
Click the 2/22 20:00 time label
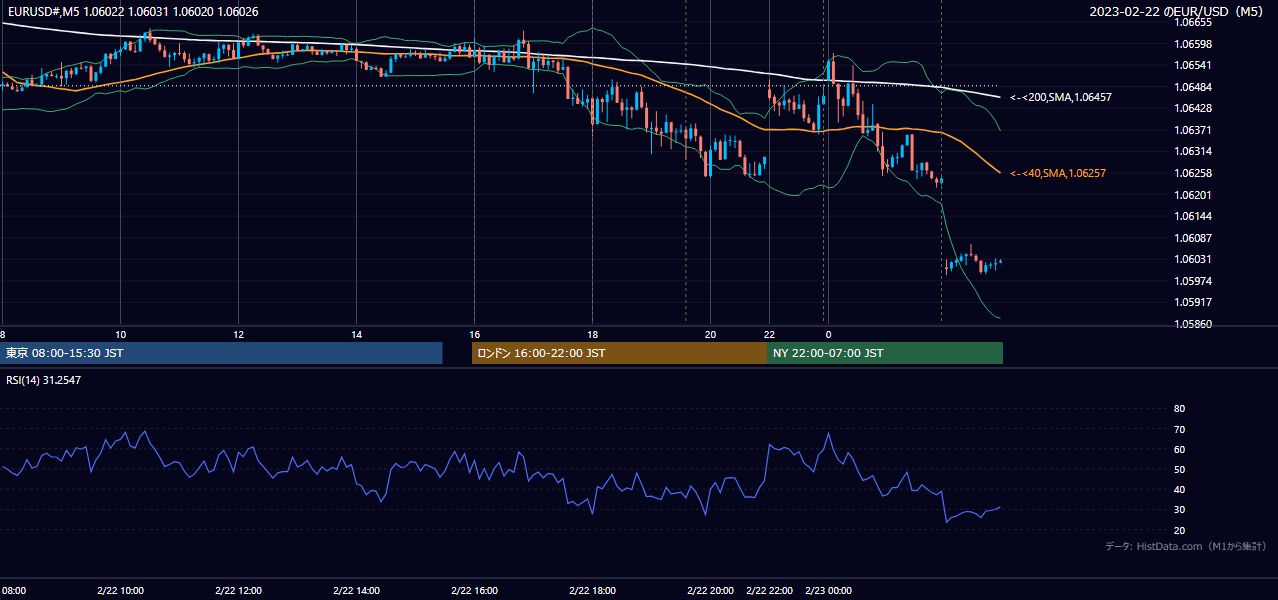click(711, 590)
